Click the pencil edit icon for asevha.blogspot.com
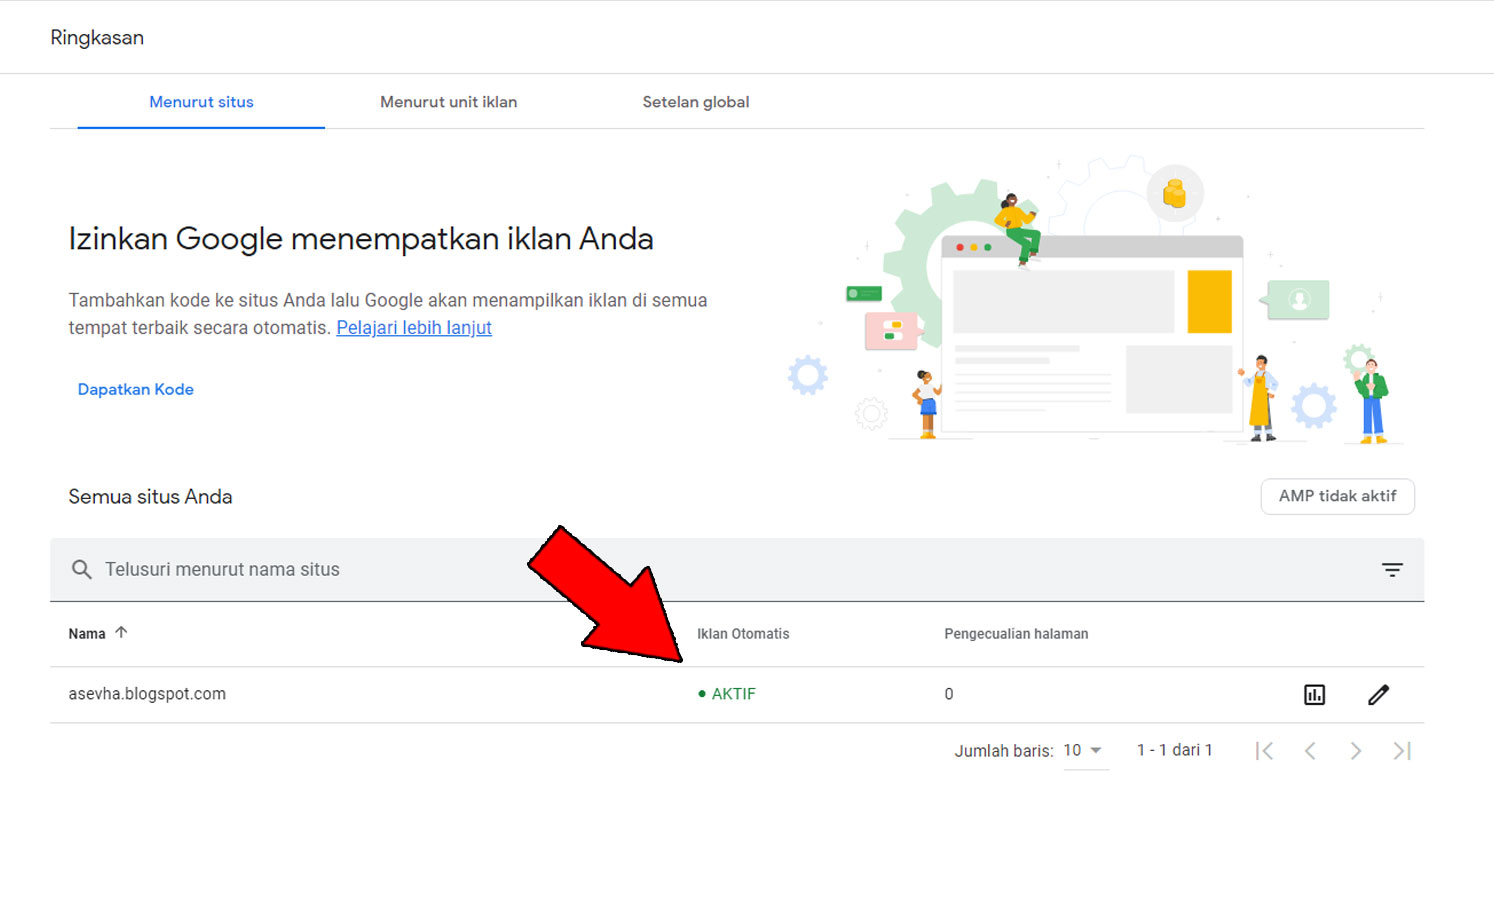The image size is (1494, 917). pyautogui.click(x=1379, y=694)
